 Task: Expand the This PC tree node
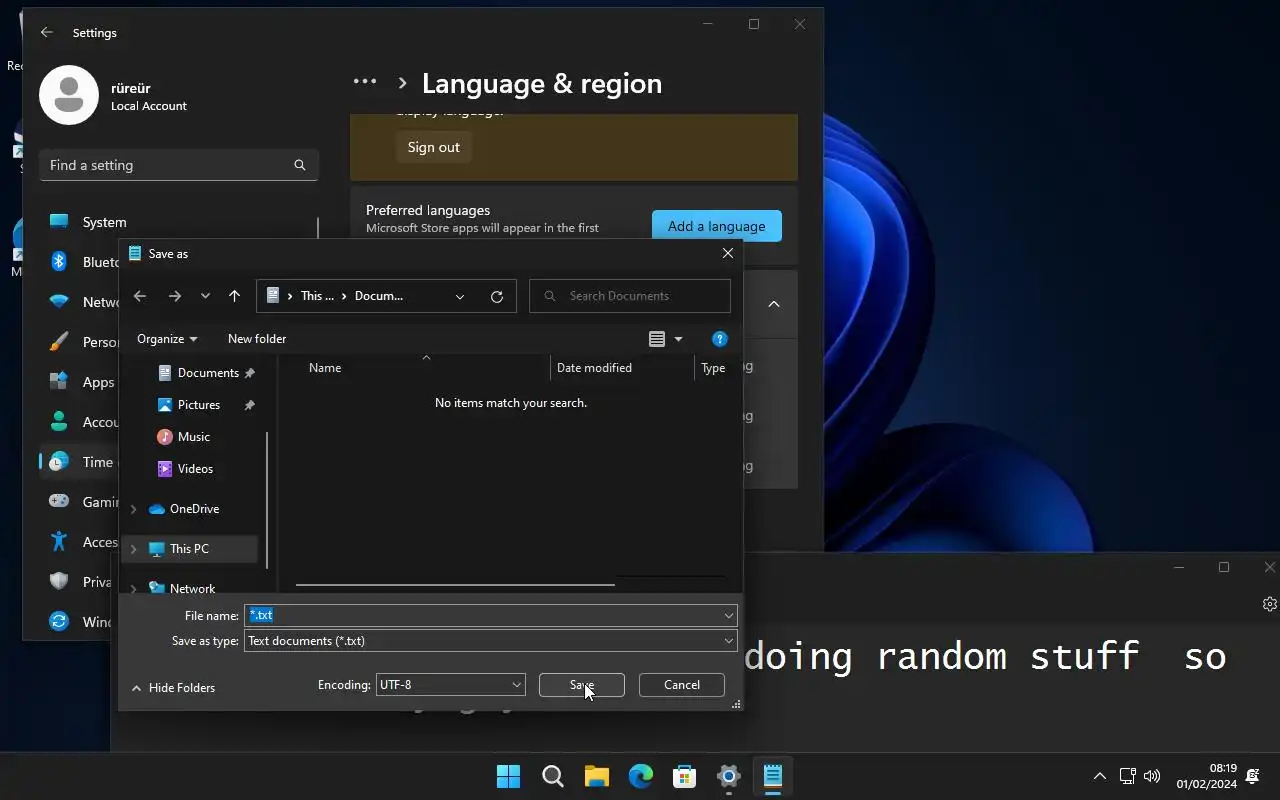click(x=134, y=549)
